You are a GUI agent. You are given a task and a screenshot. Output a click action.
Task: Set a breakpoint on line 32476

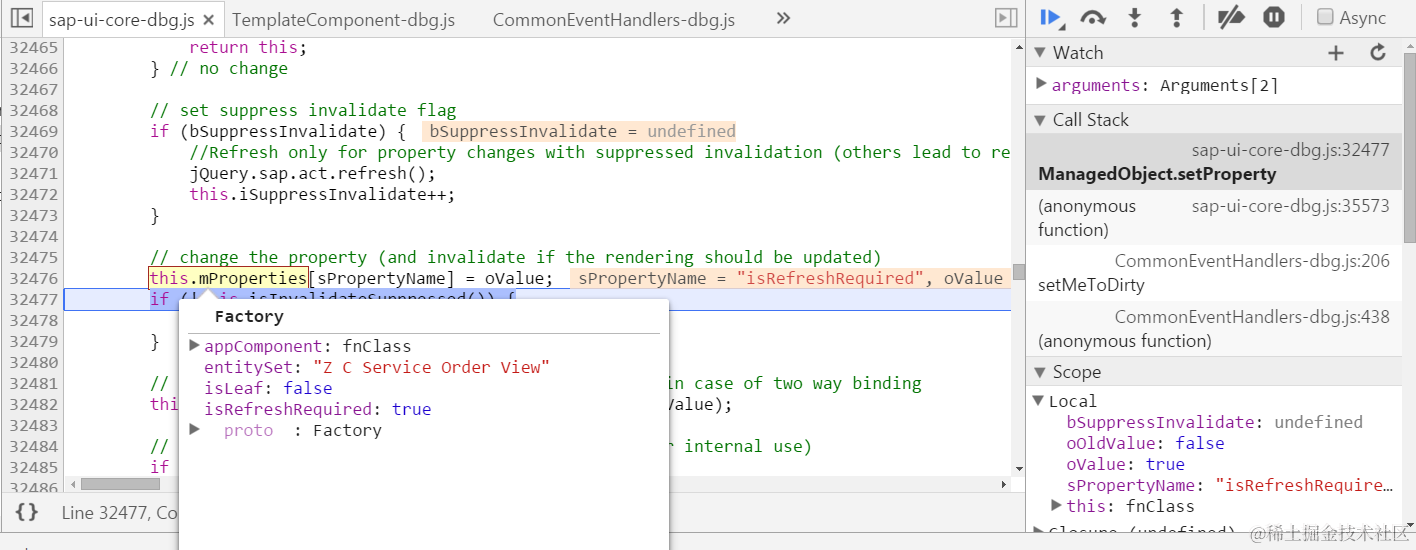(34, 278)
